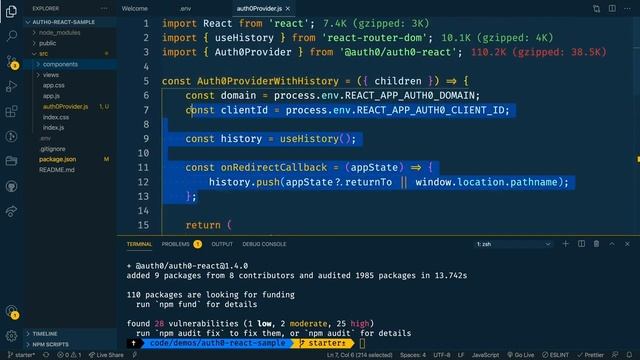Kill the terminal with trash icon
This screenshot has width=640, height=360.
(596, 244)
